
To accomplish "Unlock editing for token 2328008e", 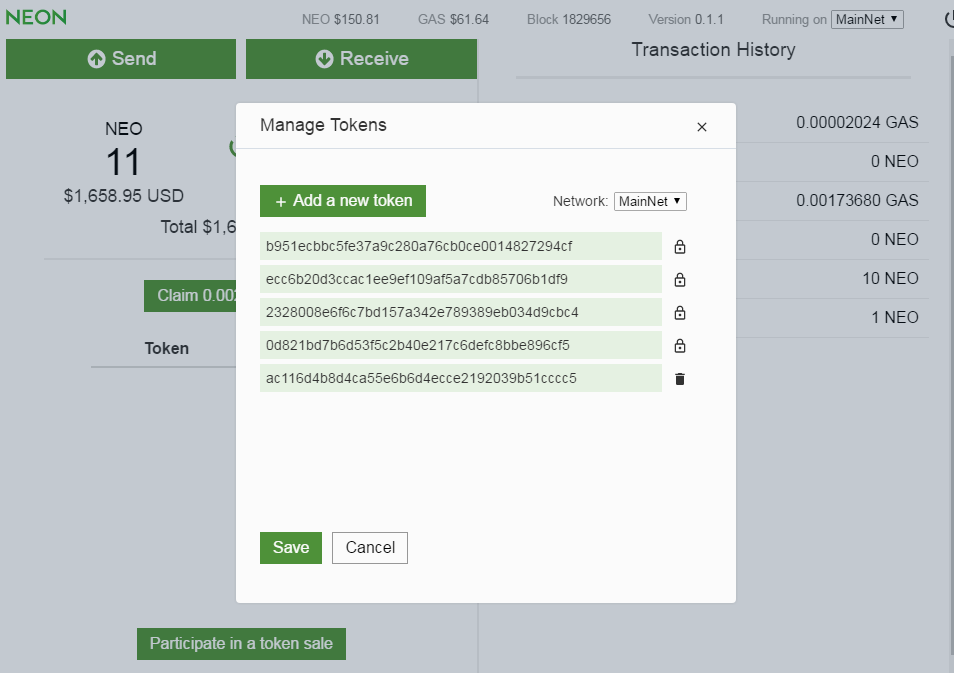I will tap(679, 312).
